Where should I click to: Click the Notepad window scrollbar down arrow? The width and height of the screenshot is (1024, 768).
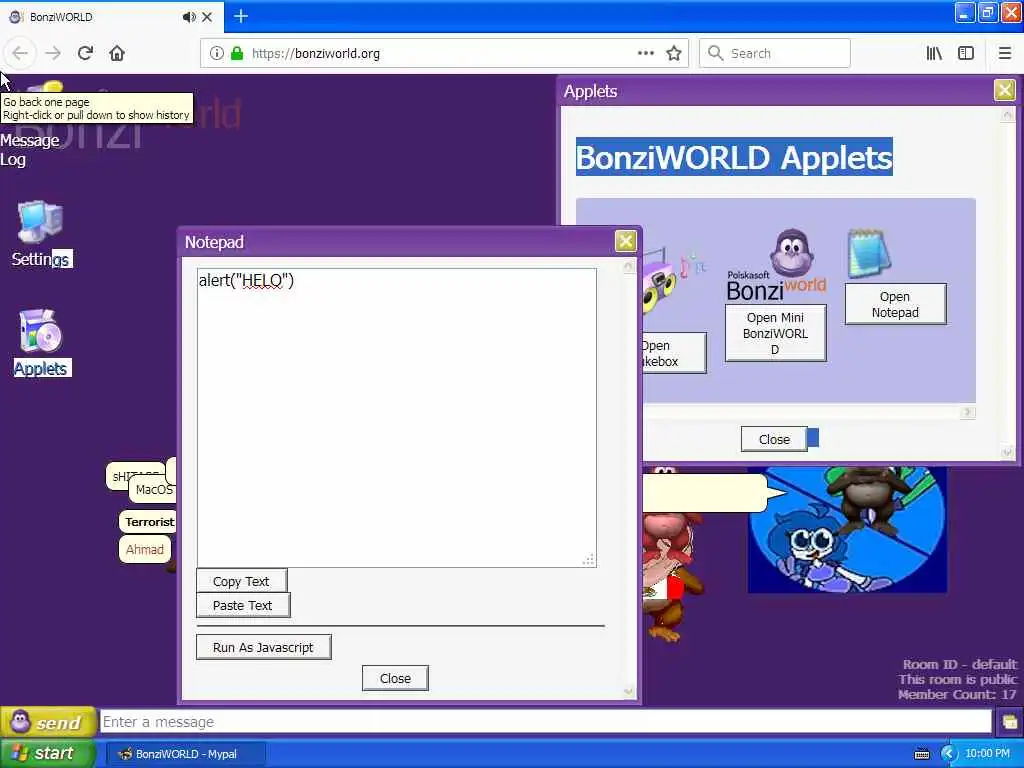(x=628, y=692)
